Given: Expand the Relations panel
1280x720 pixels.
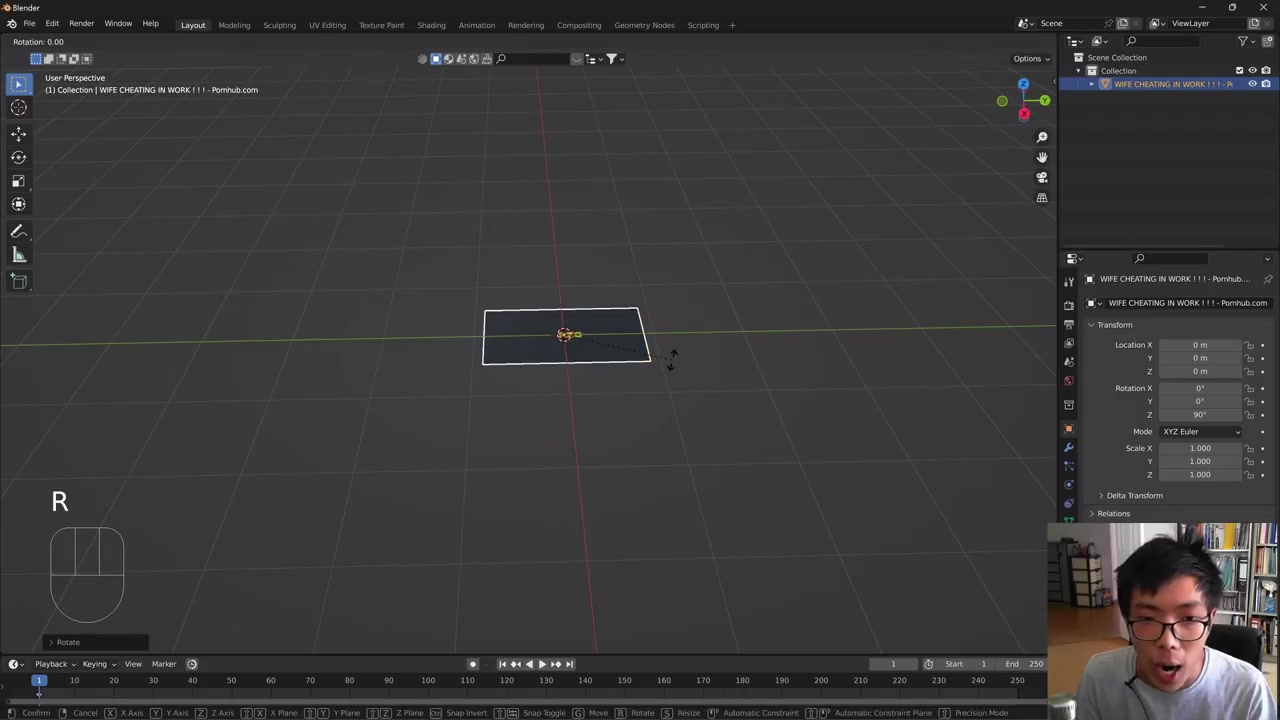Looking at the screenshot, I should pos(1113,514).
